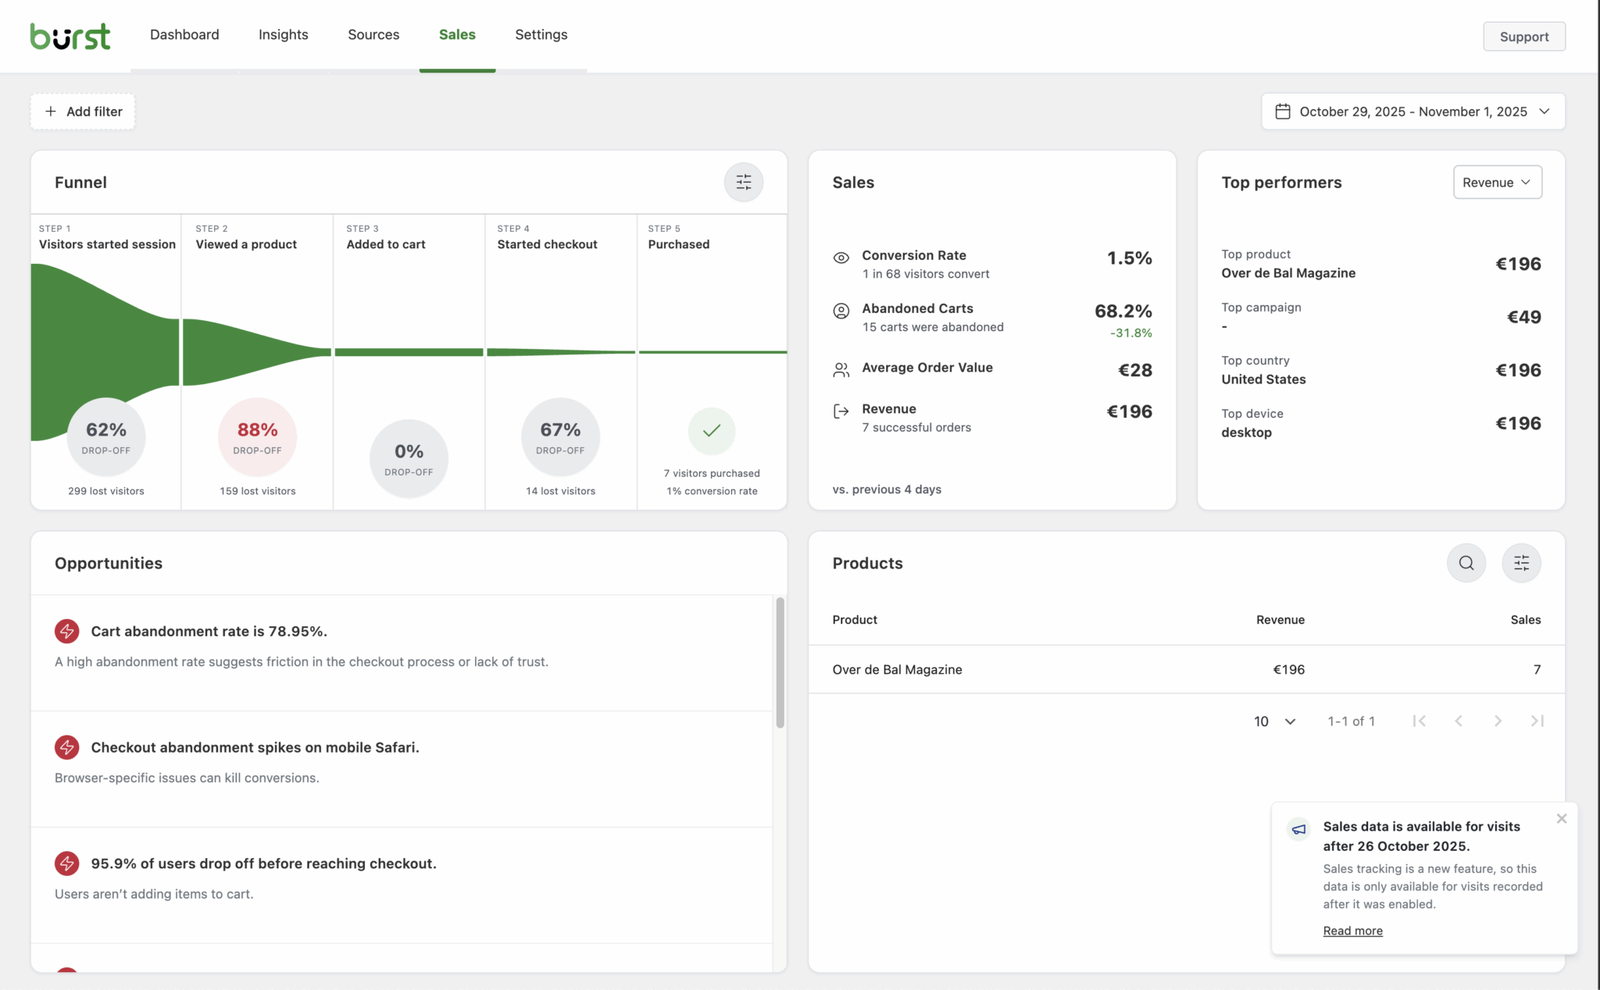
Task: Change rows per page using the 10 dropdown
Action: 1272,720
